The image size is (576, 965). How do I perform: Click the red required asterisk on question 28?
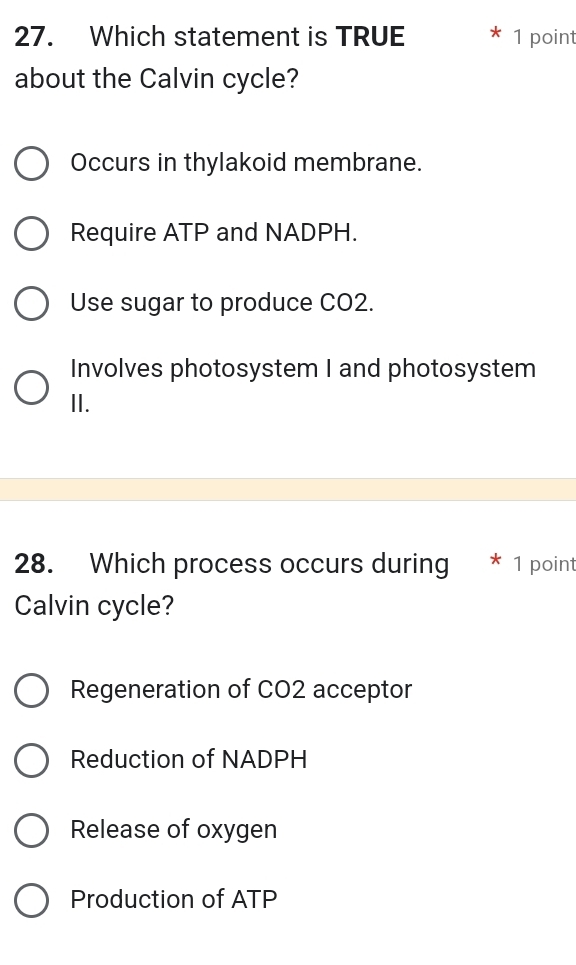496,563
